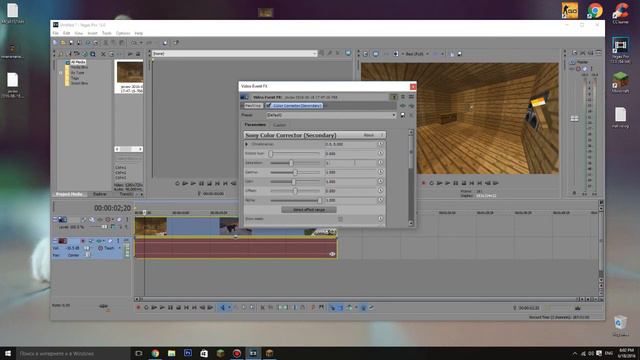Minimize the video track header
640x360 pixels.
55,219
